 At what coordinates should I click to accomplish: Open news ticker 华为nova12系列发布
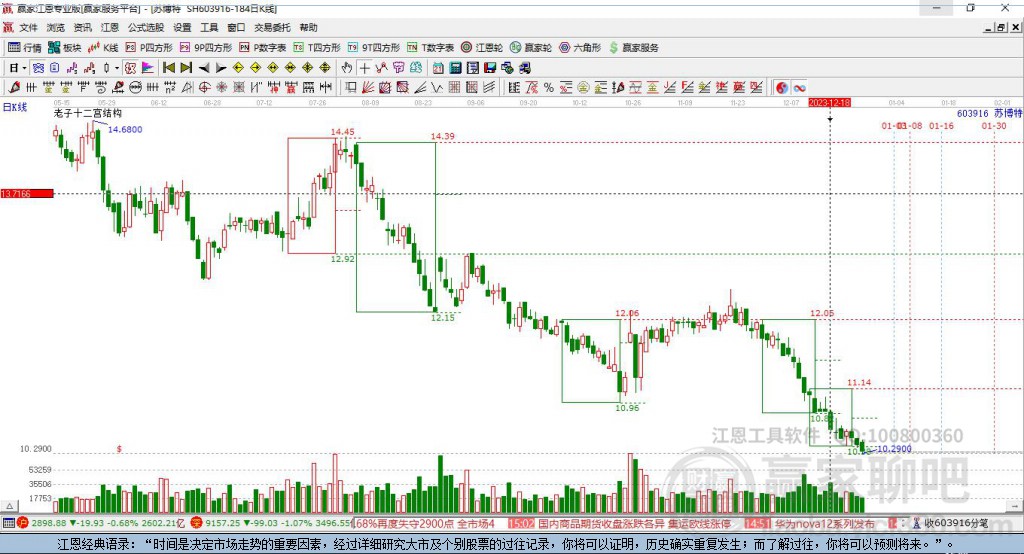point(824,523)
